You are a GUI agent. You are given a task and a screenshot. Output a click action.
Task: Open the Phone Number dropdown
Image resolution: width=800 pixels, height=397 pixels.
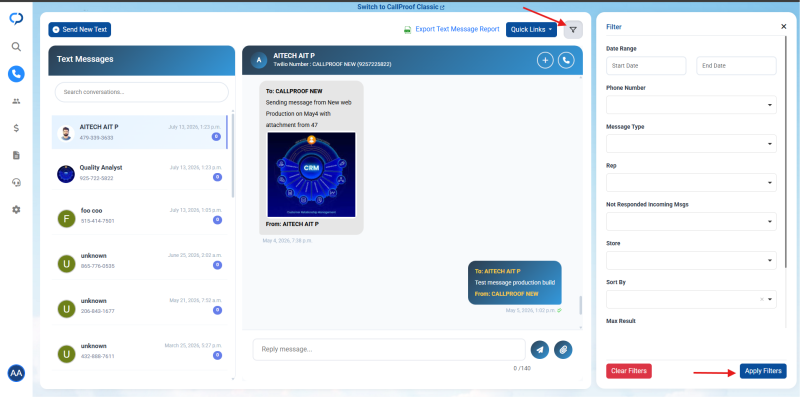tap(691, 105)
